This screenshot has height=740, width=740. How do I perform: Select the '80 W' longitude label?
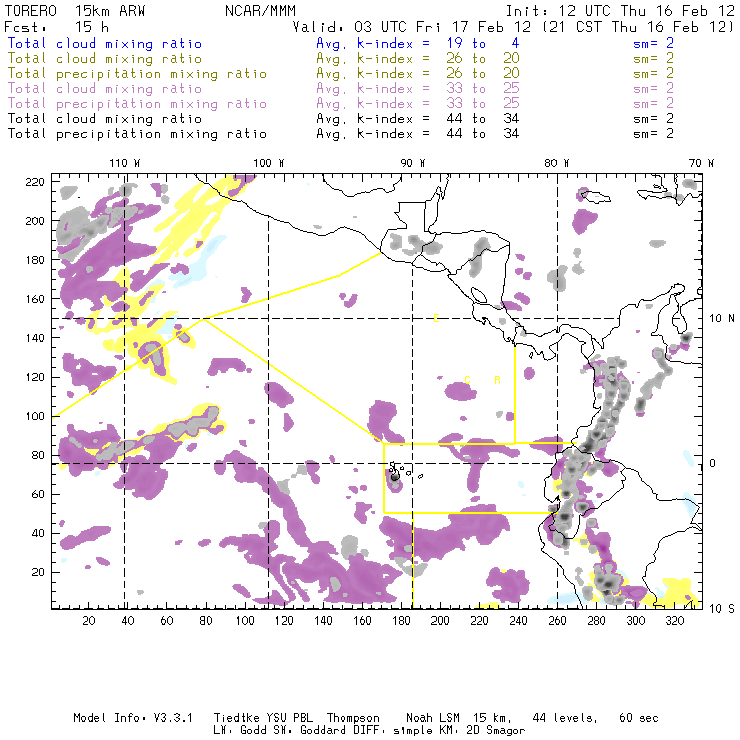tap(557, 163)
